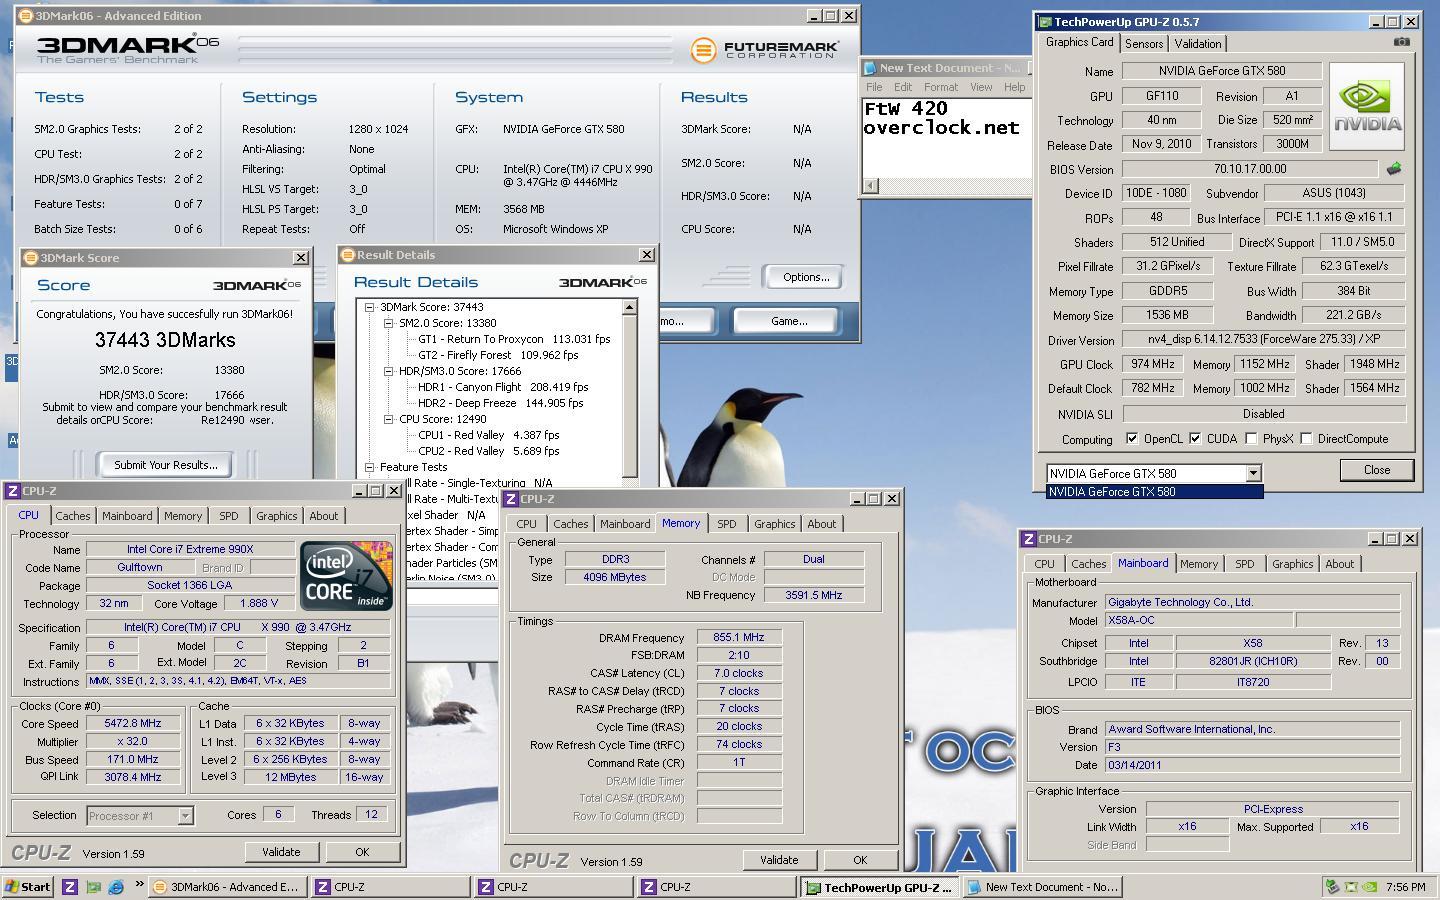
Task: Open the GPU selector dropdown arrow in GPU-Z
Action: coord(1253,474)
